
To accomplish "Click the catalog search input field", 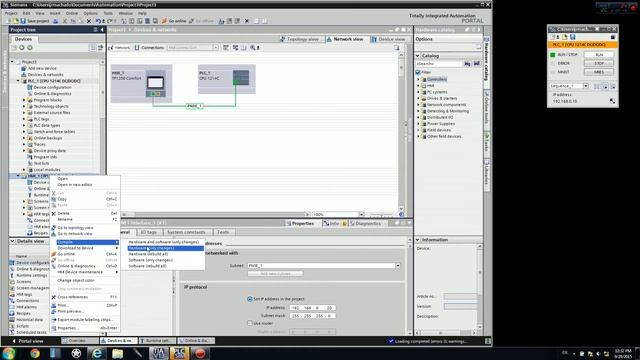I will (439, 64).
